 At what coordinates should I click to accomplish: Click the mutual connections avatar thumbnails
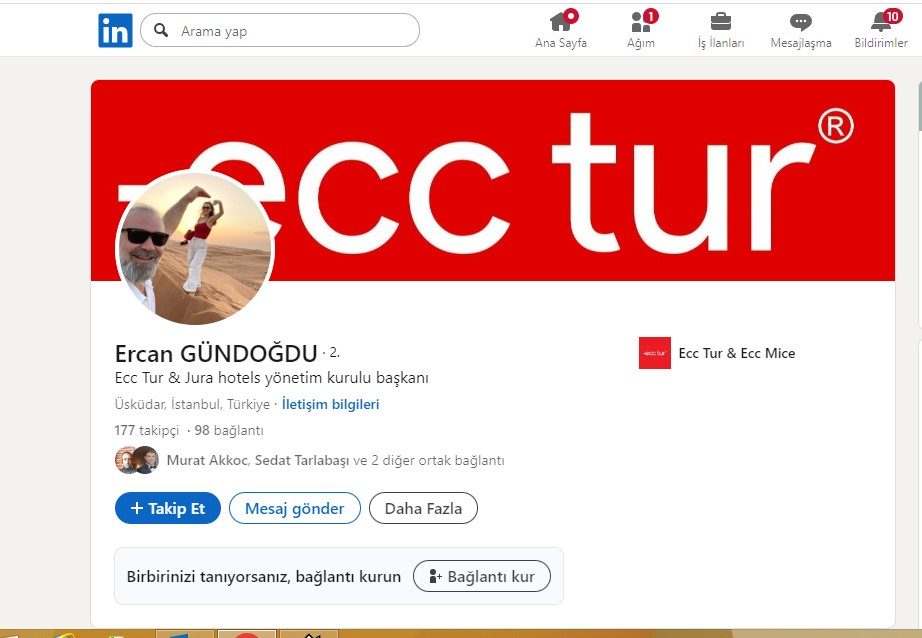[137, 460]
